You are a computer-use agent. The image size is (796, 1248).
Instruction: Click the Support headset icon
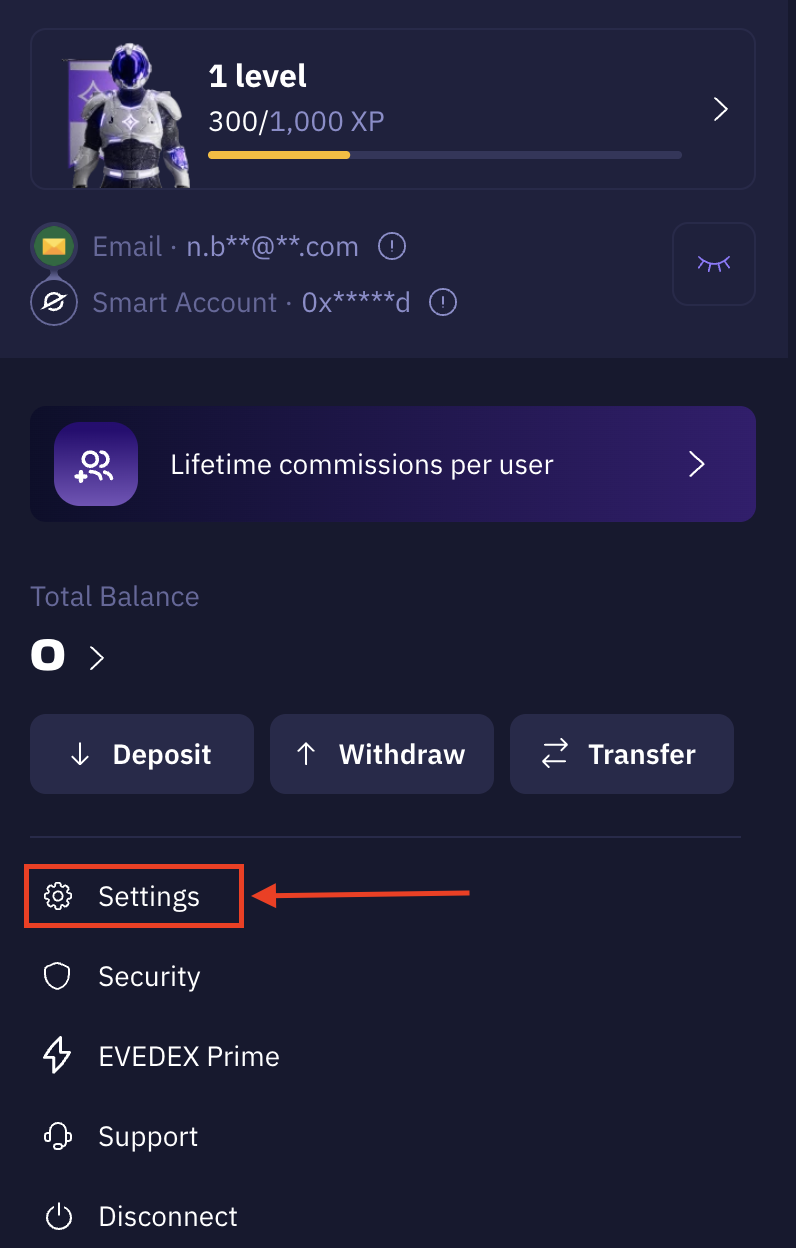coord(58,1136)
